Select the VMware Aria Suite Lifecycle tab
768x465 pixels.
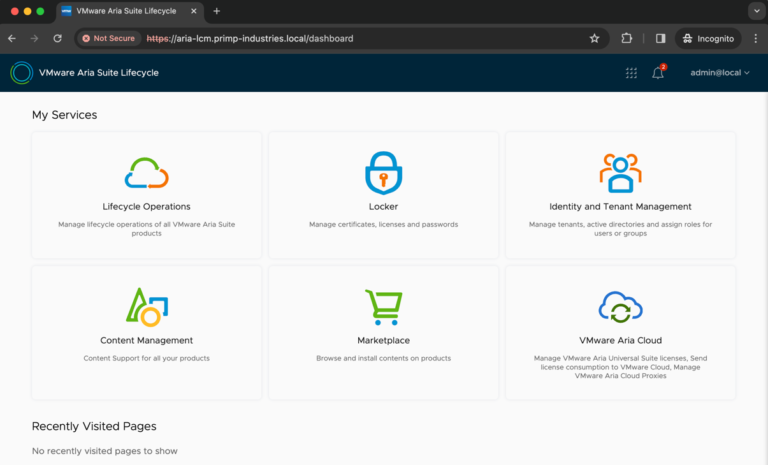click(x=130, y=11)
